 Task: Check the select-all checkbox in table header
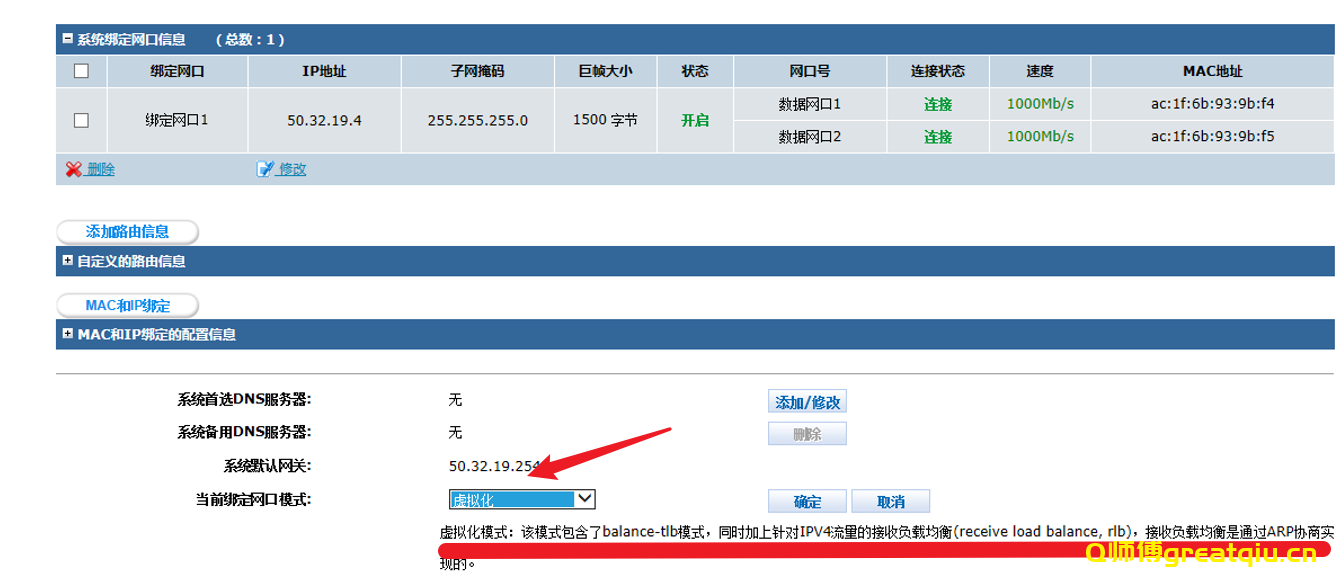tap(81, 71)
